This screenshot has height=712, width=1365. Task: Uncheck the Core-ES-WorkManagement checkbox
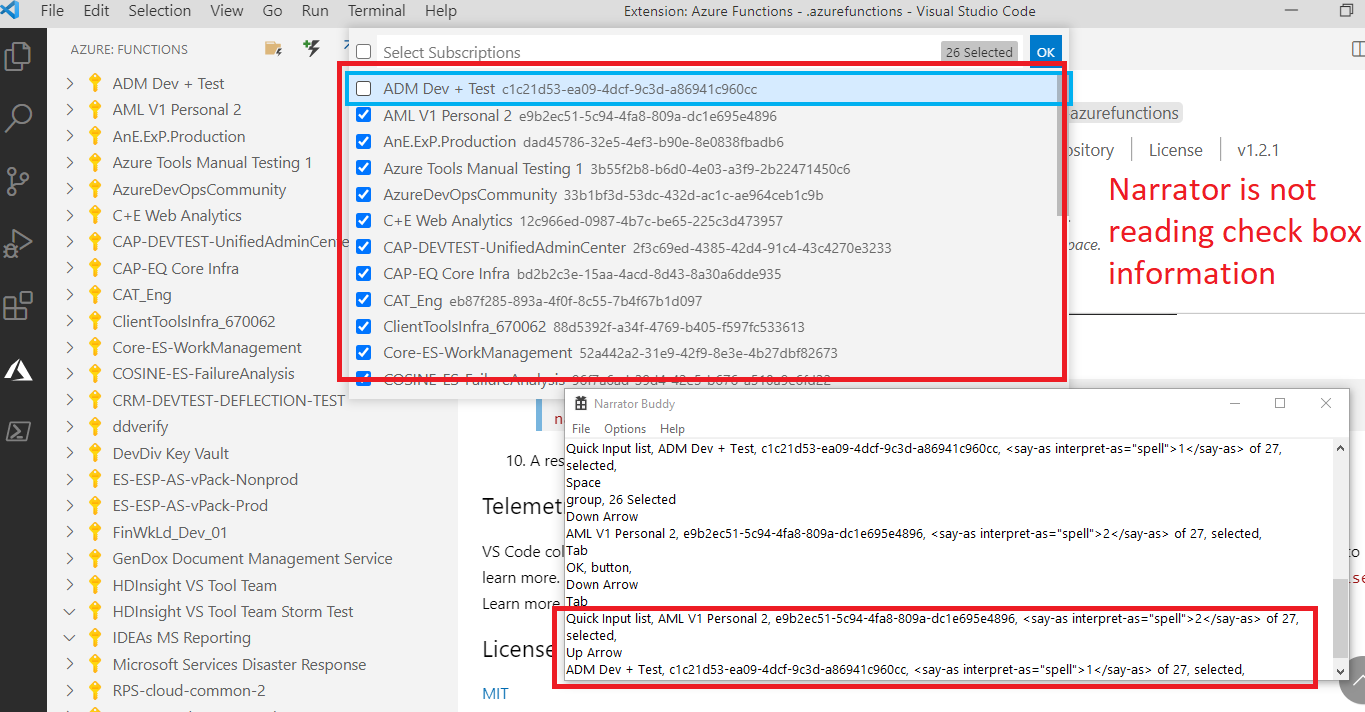pos(364,352)
